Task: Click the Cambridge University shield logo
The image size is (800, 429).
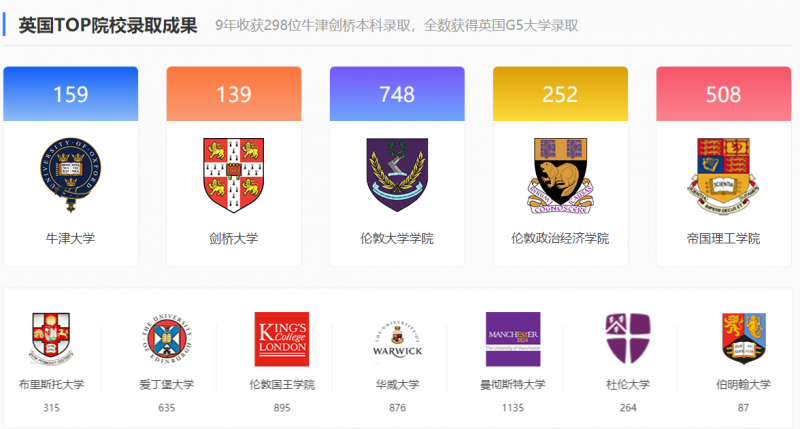Action: pyautogui.click(x=234, y=175)
